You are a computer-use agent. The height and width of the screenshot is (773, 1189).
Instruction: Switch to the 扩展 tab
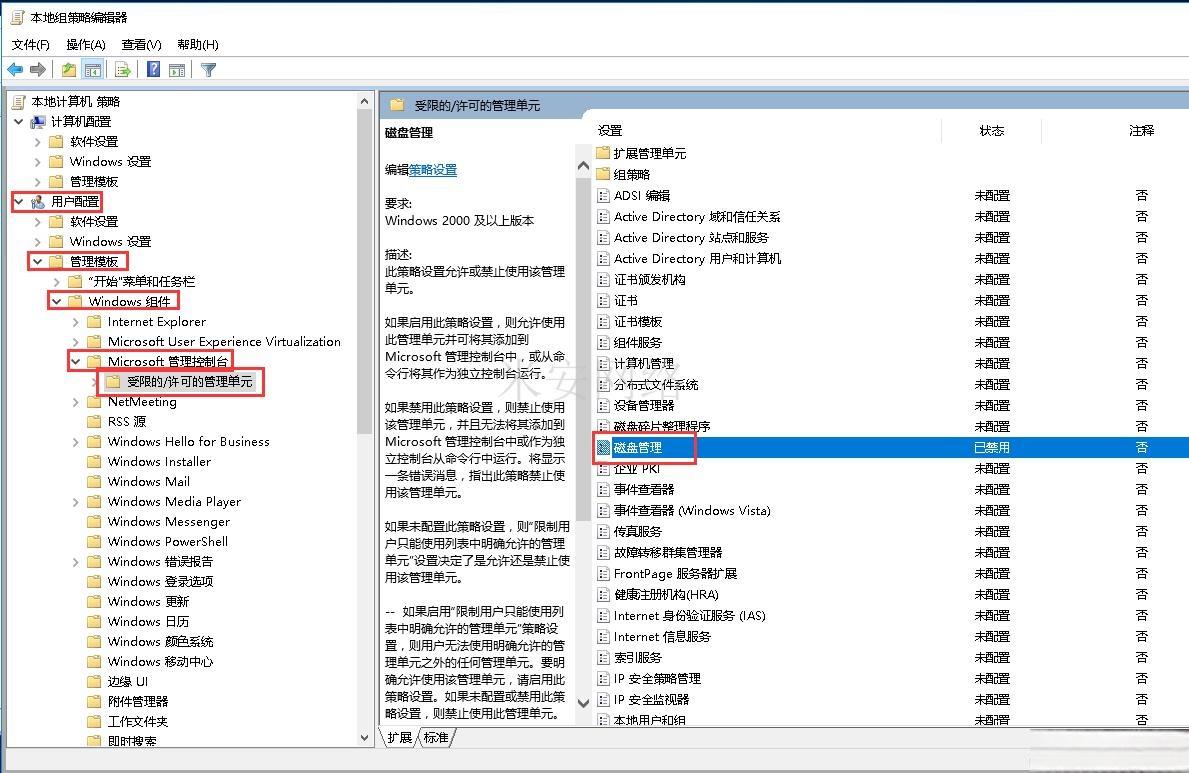(x=400, y=737)
